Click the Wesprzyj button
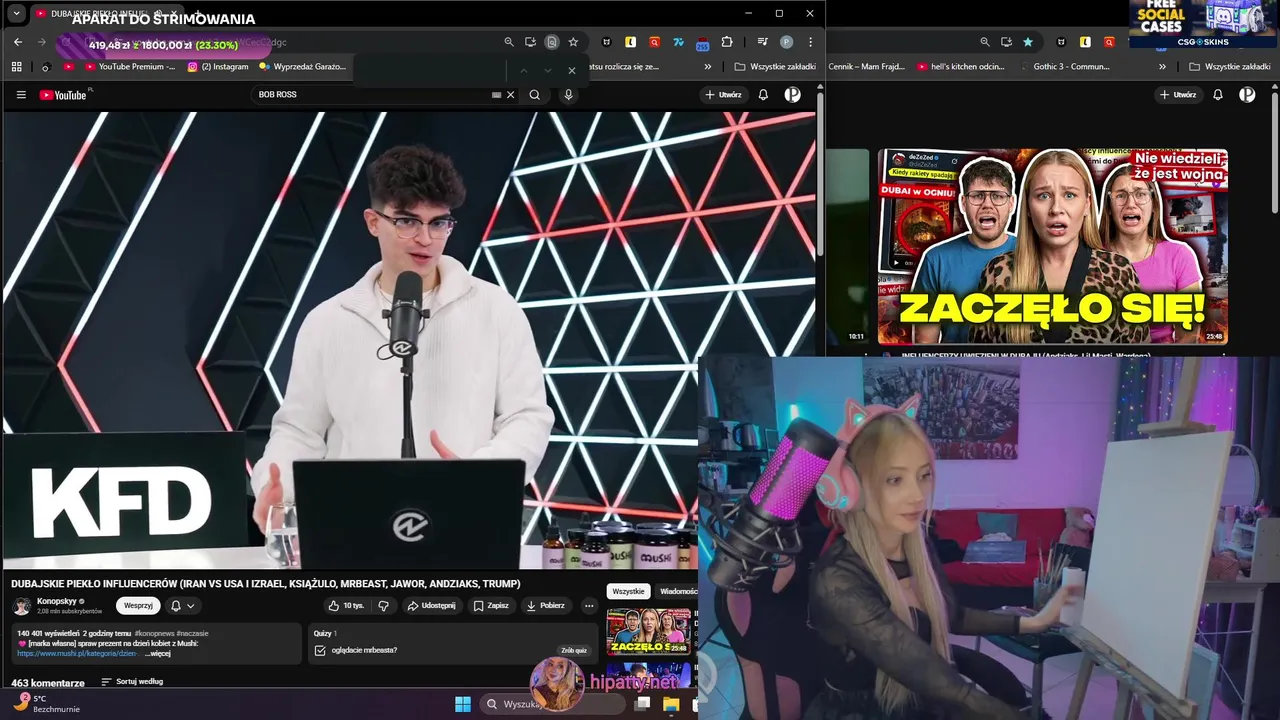 pyautogui.click(x=138, y=606)
